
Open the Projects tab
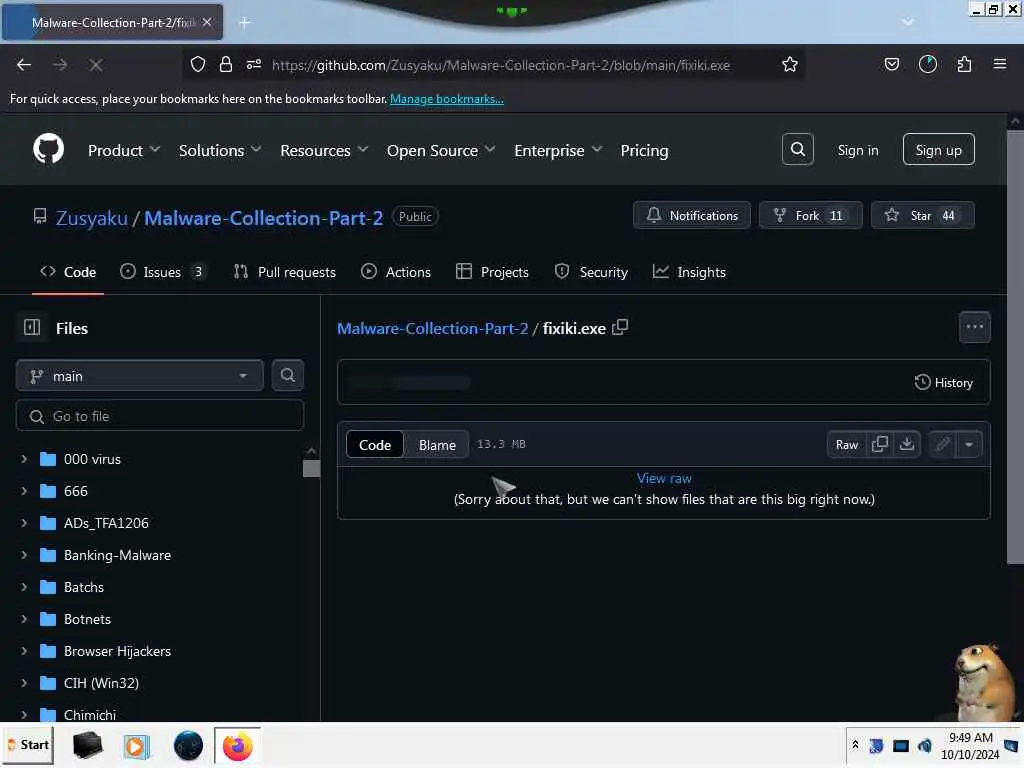click(x=492, y=272)
